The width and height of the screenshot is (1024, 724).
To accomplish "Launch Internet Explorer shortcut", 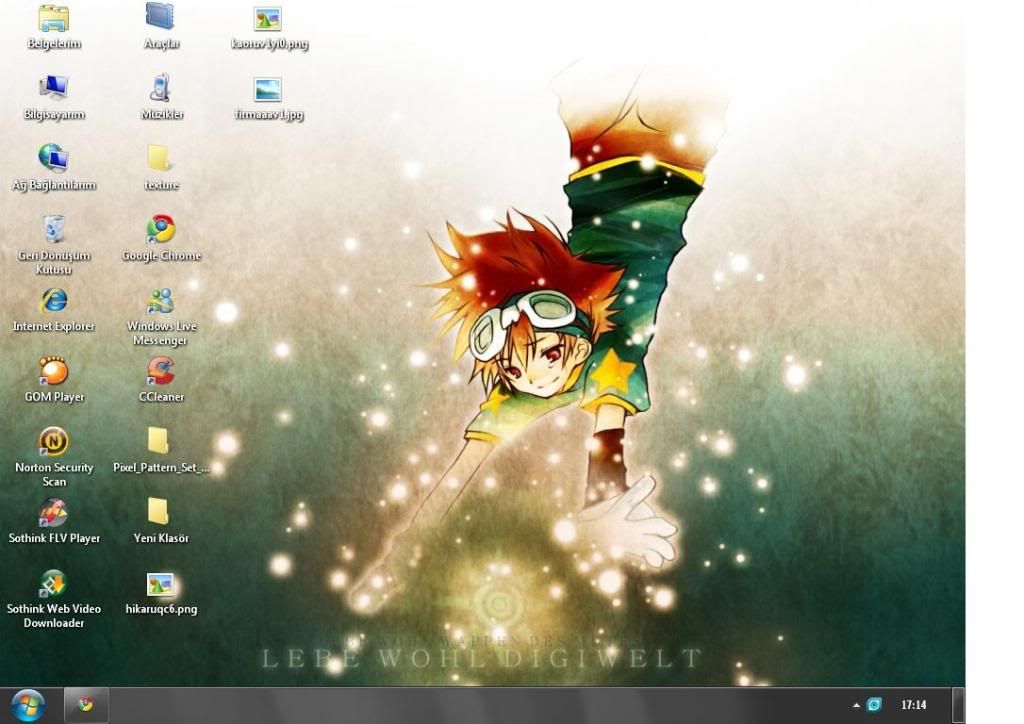I will click(54, 300).
